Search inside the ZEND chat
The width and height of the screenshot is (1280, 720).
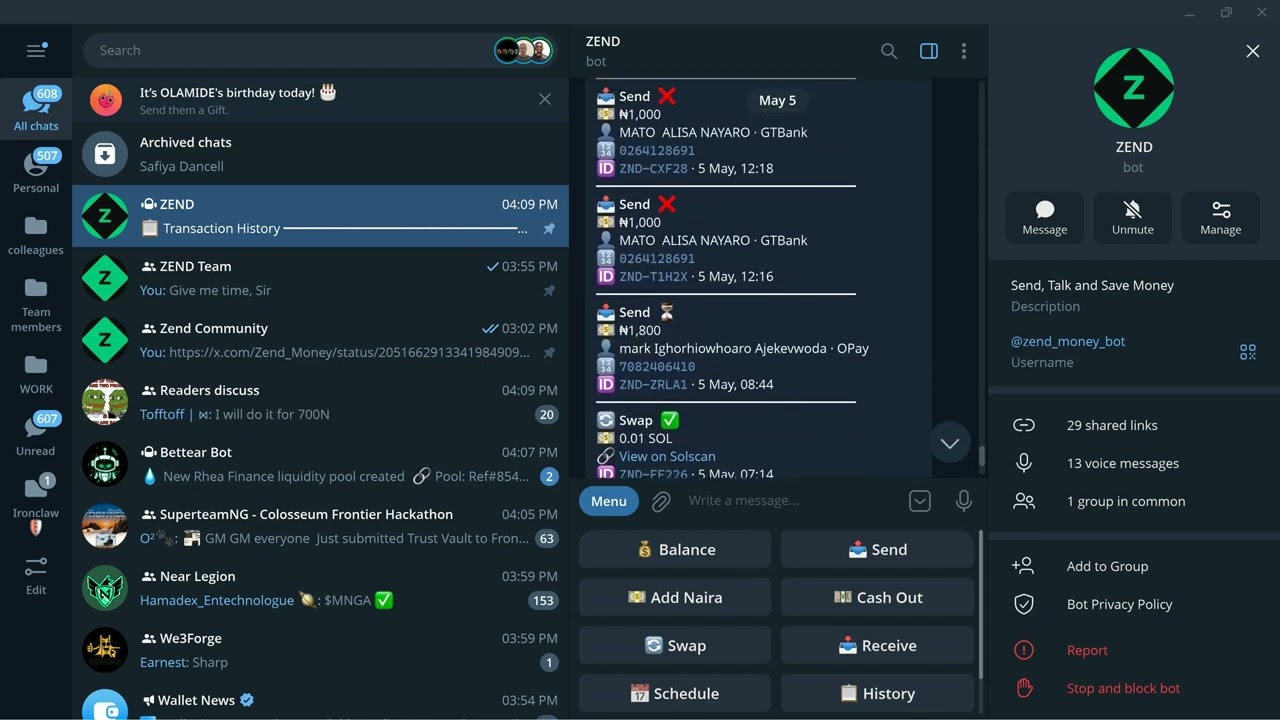(888, 51)
